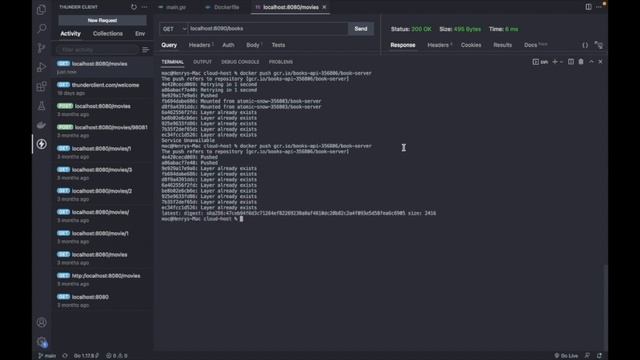
Task: Add a new terminal with plus icon
Action: (555, 62)
